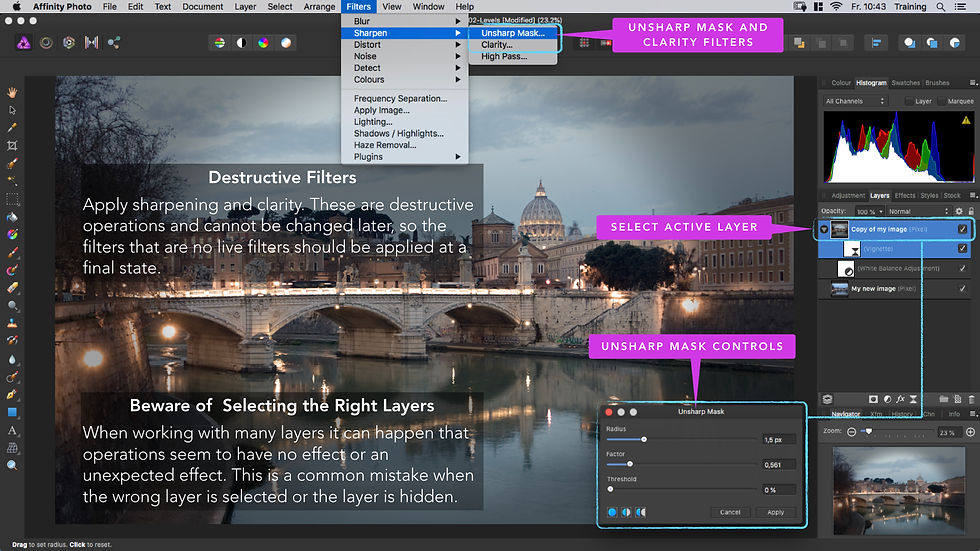Open layer settings cog icon

coord(959,211)
